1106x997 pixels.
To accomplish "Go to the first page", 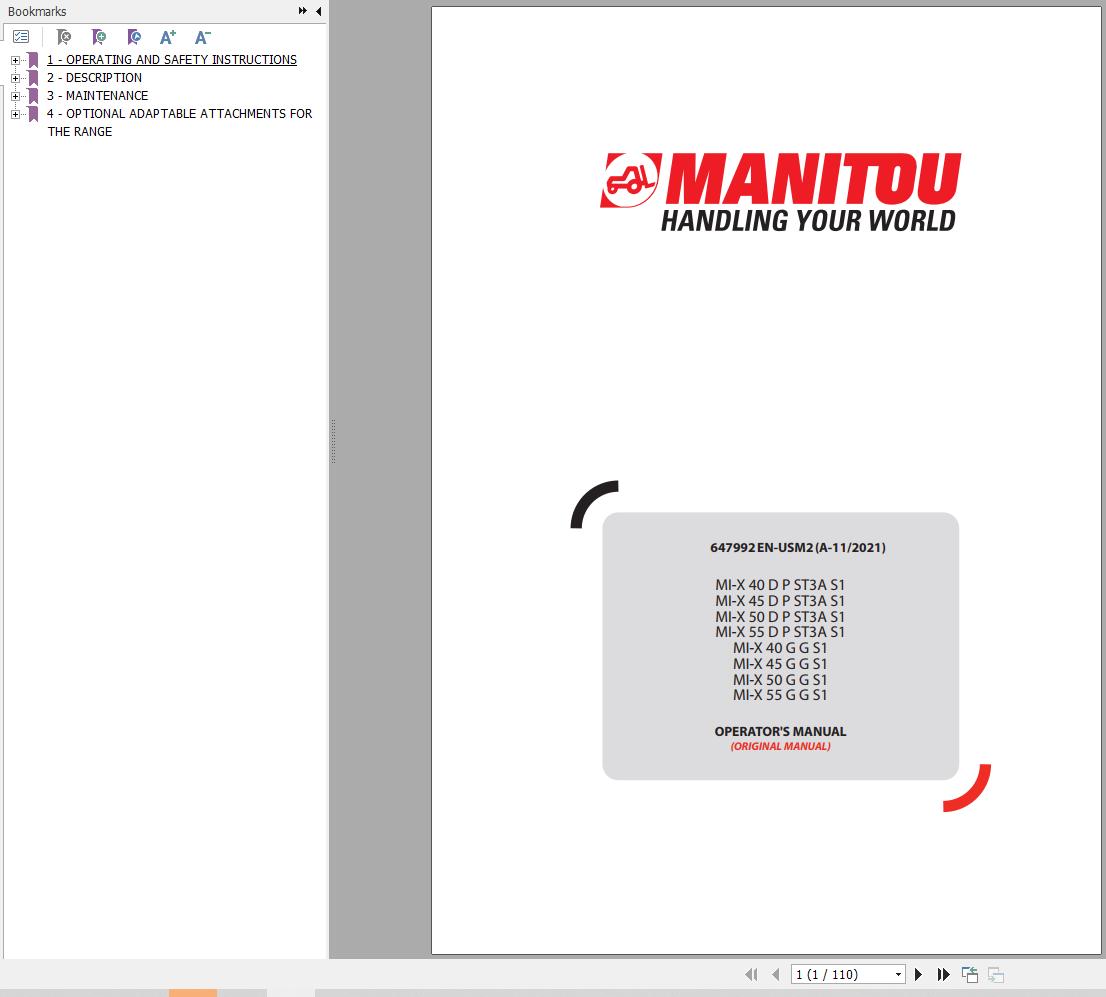I will click(751, 974).
